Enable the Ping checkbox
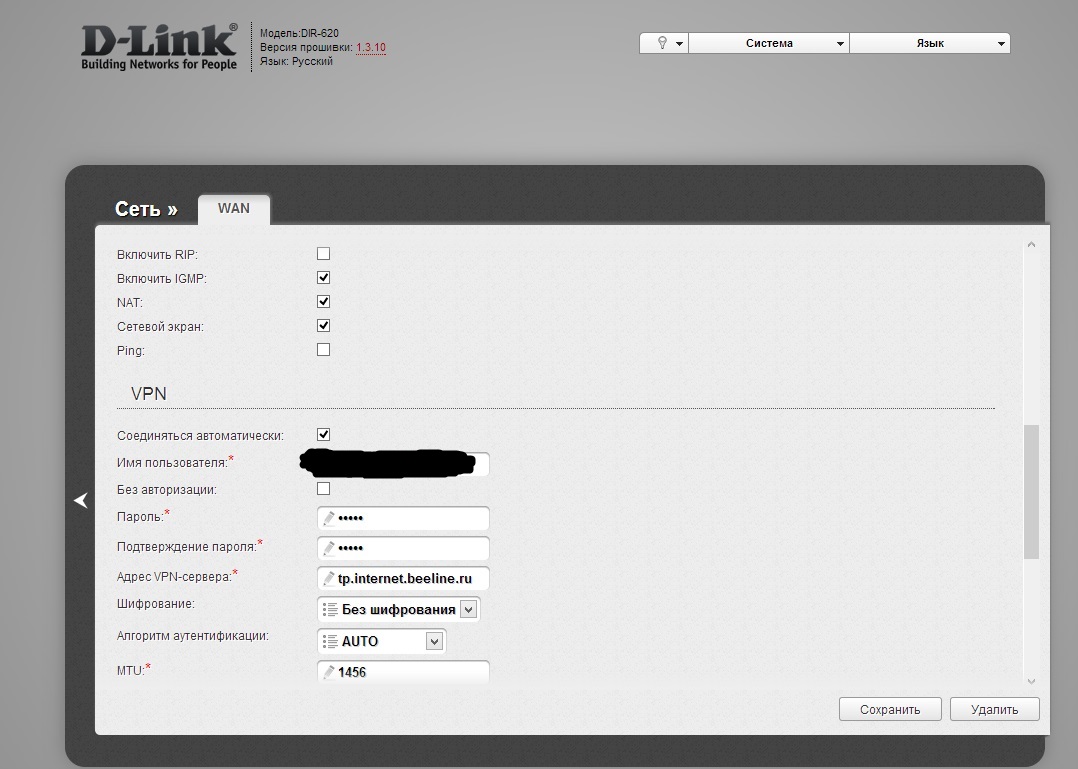 pyautogui.click(x=323, y=350)
